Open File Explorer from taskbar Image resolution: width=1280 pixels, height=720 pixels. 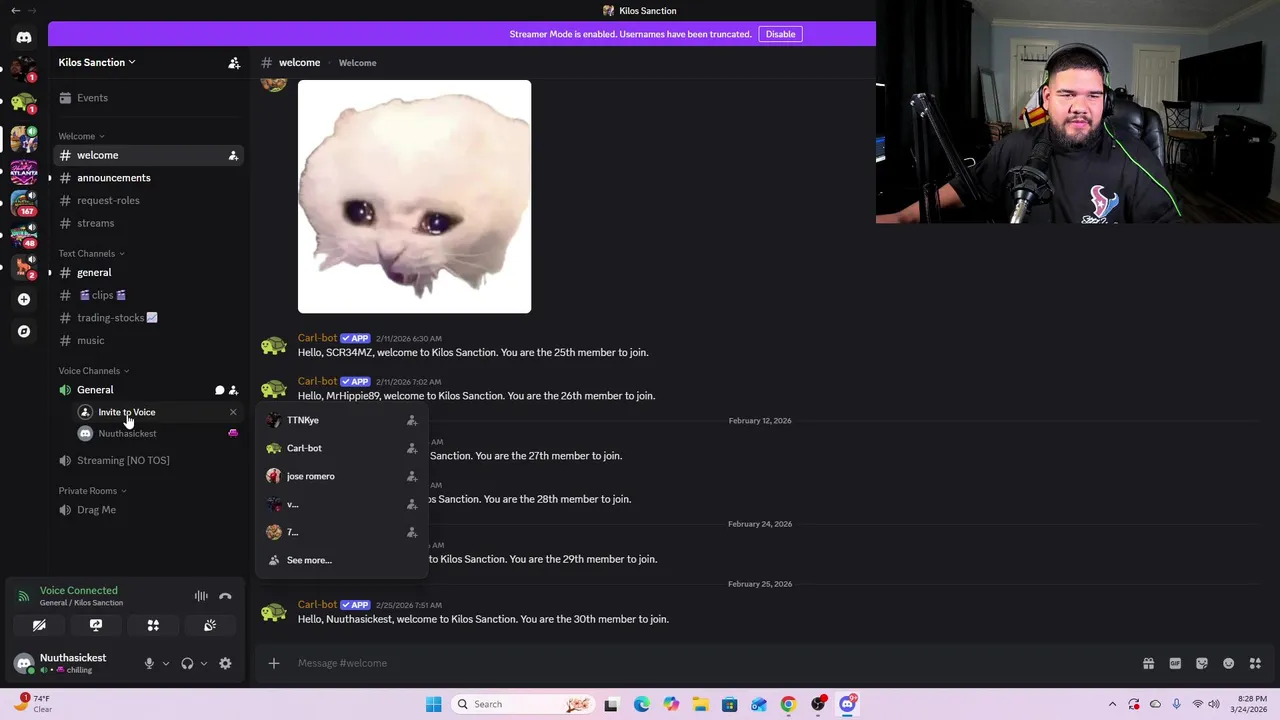(700, 704)
